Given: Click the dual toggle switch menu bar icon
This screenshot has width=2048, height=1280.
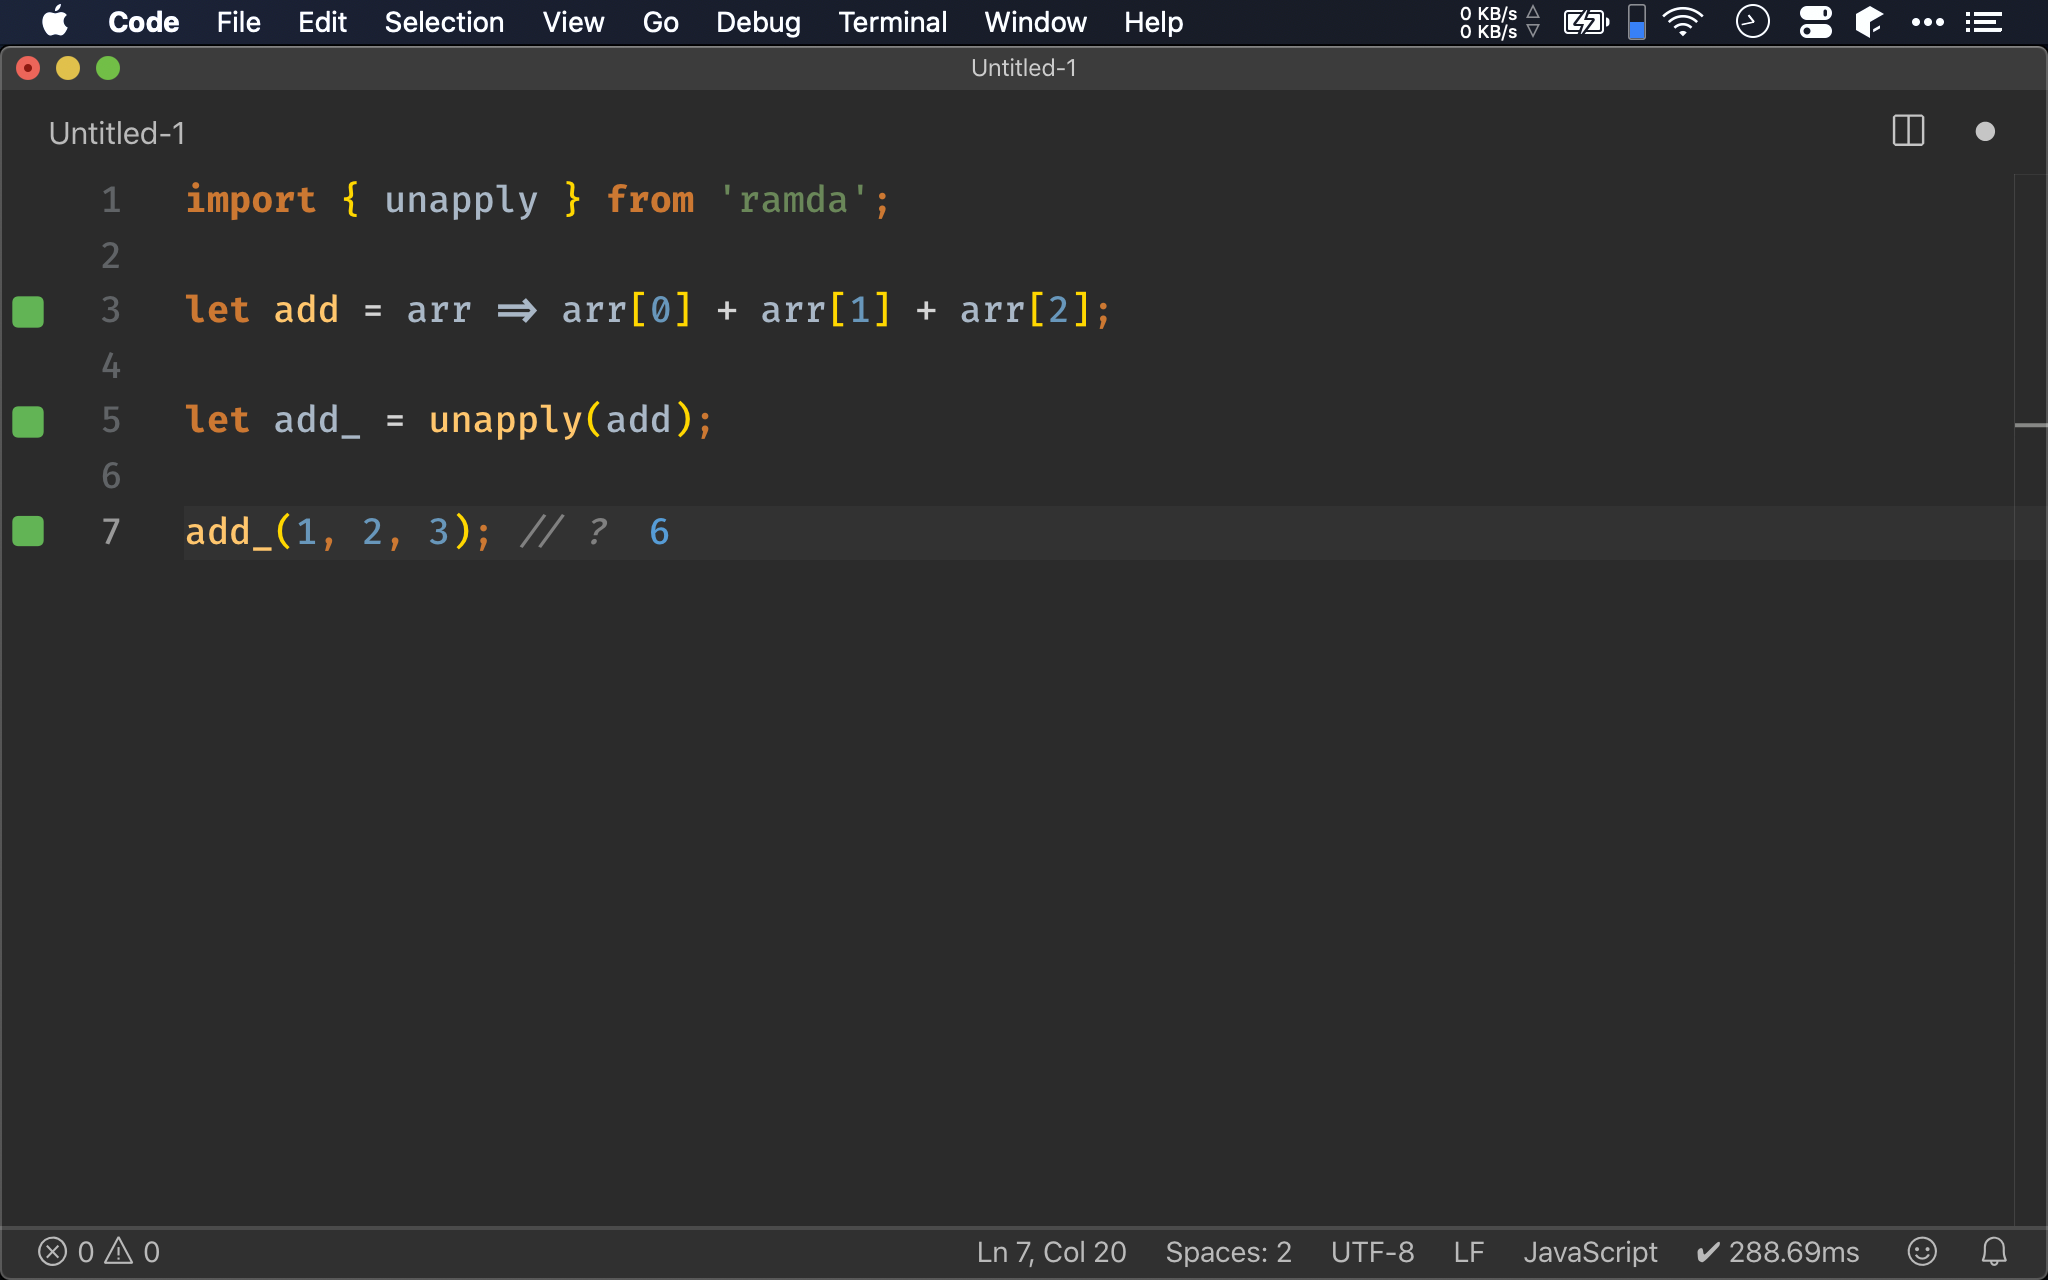Looking at the screenshot, I should tap(1815, 22).
